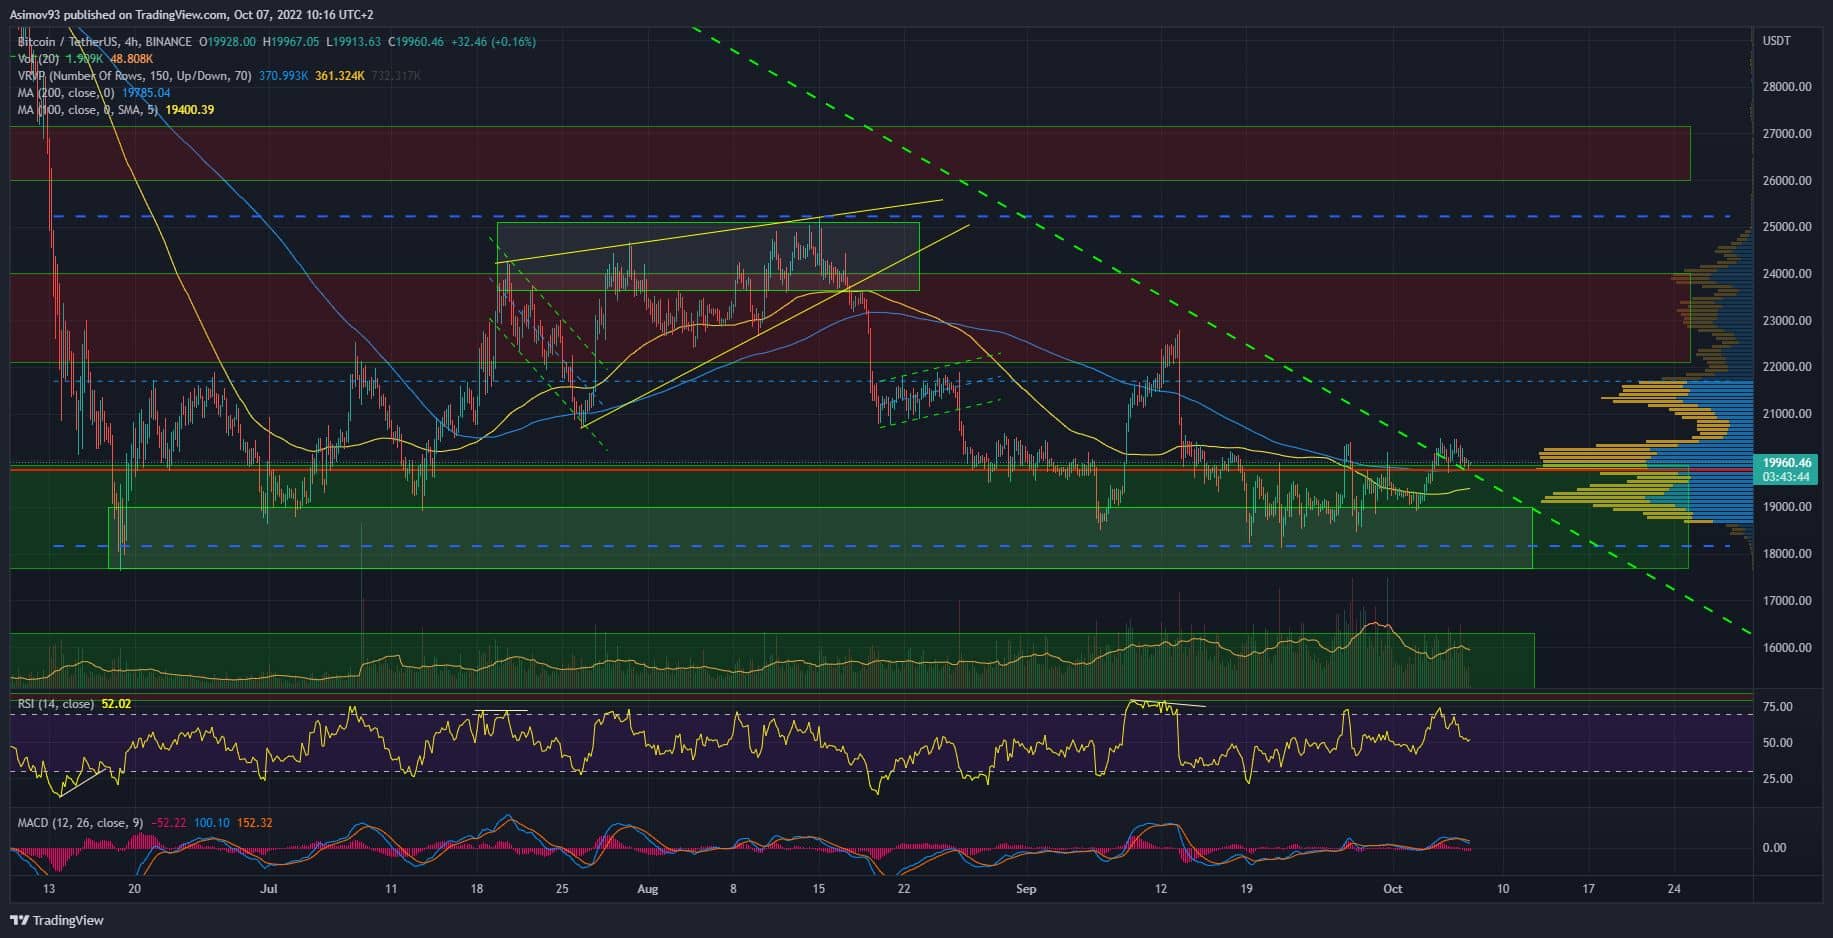This screenshot has height=938, width=1833.
Task: Click the 48.808K volume average value
Action: click(x=130, y=59)
